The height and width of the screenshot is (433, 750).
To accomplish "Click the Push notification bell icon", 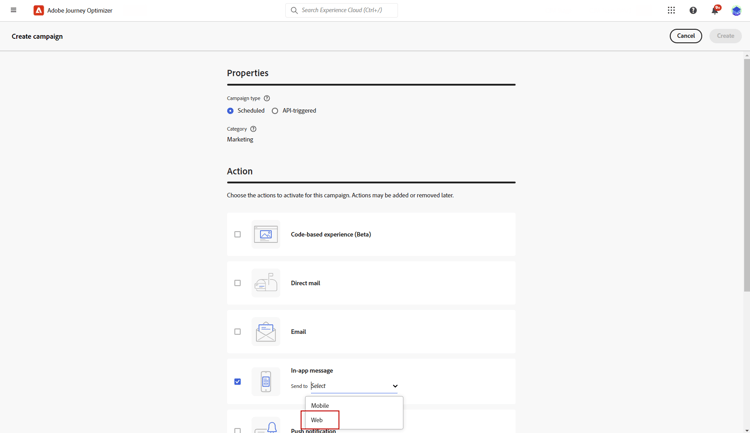I will coord(266,426).
